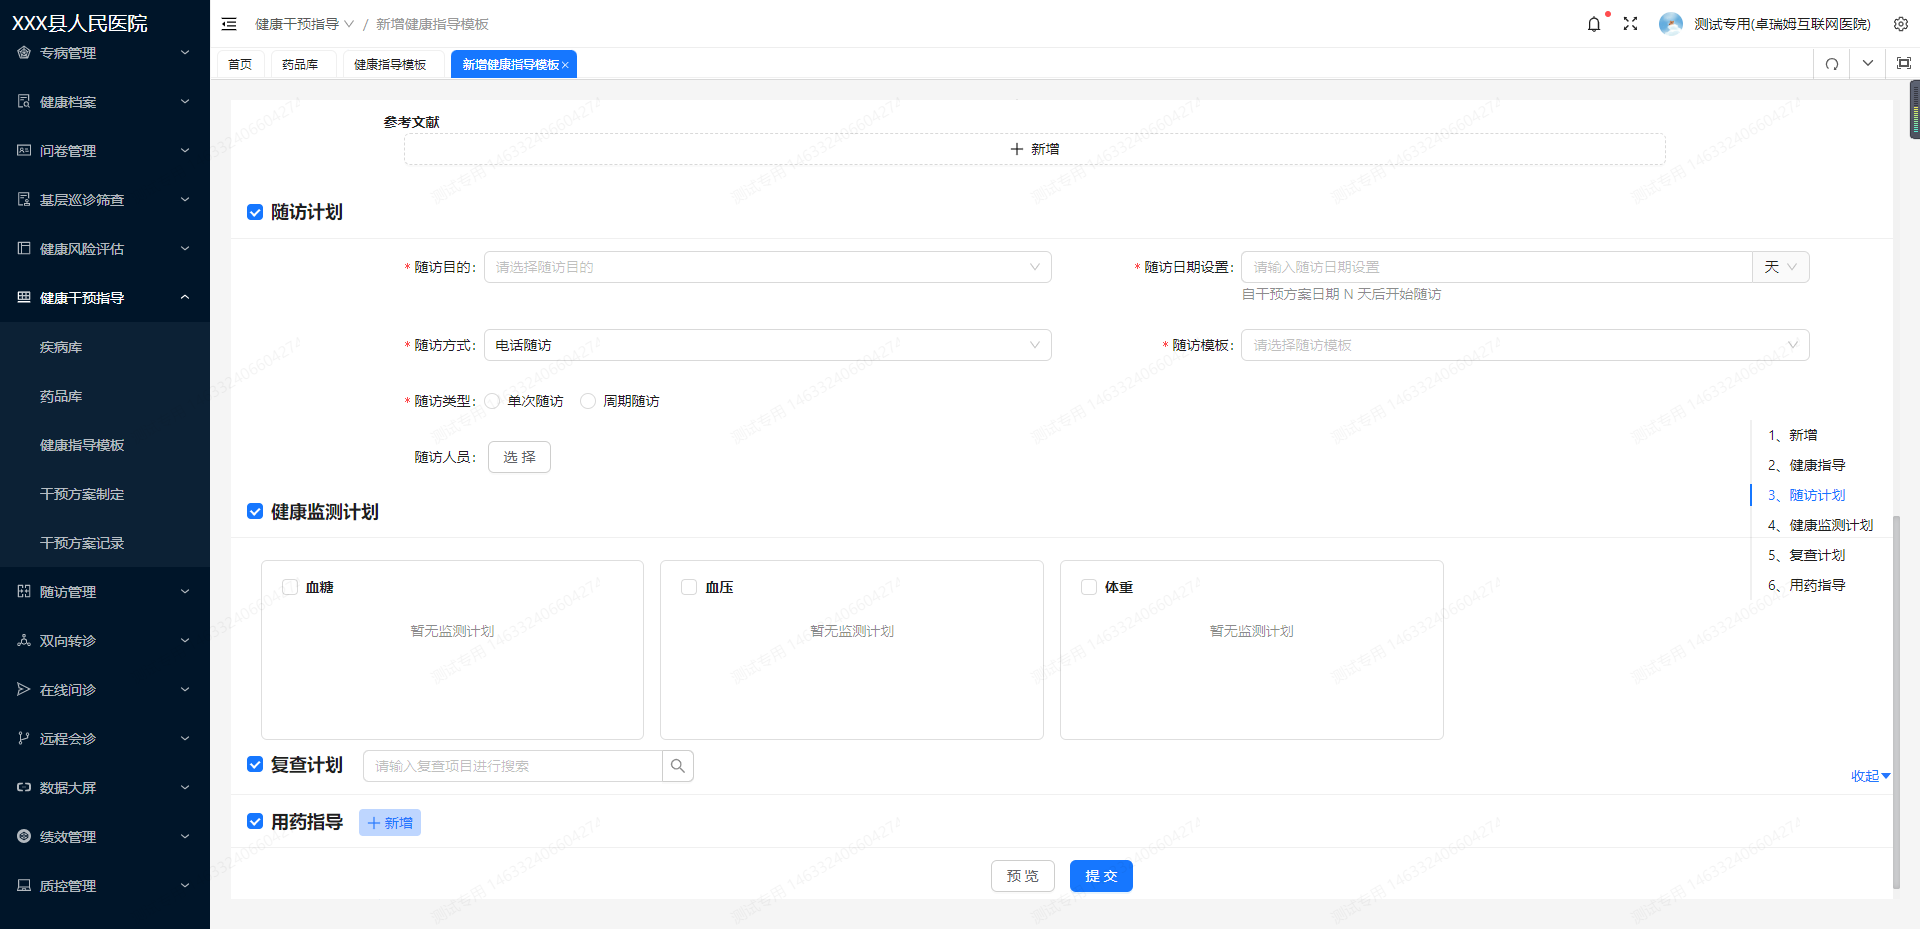This screenshot has height=929, width=1920.
Task: Click the 随访日期设置 input field
Action: coord(1496,267)
